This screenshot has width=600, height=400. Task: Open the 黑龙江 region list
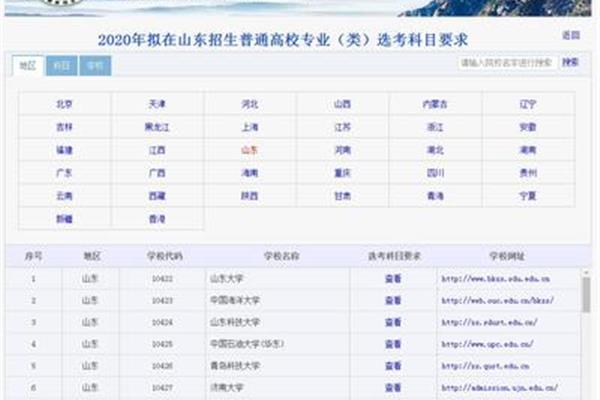pos(157,127)
